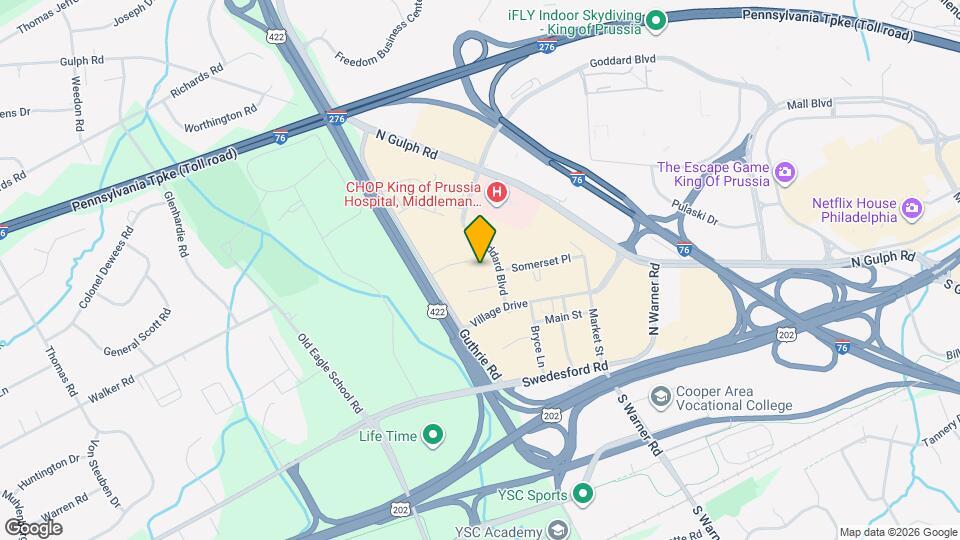
Task: Click the YSC Academy graduation cap icon
Action: point(557,530)
